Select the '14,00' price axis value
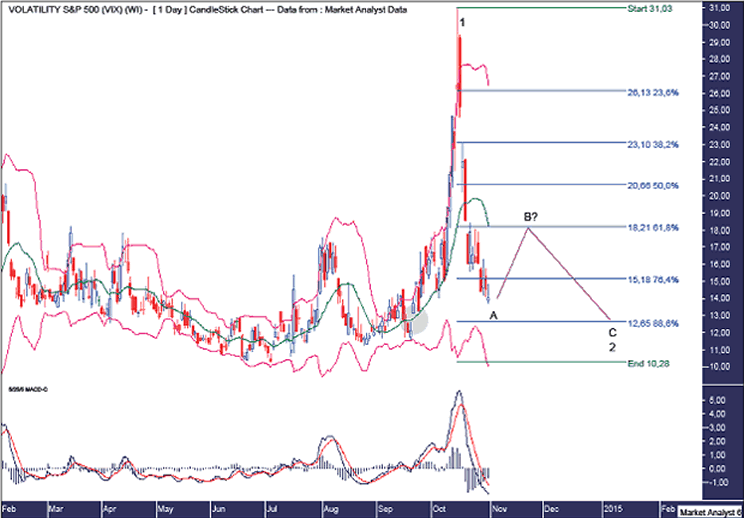The height and width of the screenshot is (518, 744). (718, 298)
